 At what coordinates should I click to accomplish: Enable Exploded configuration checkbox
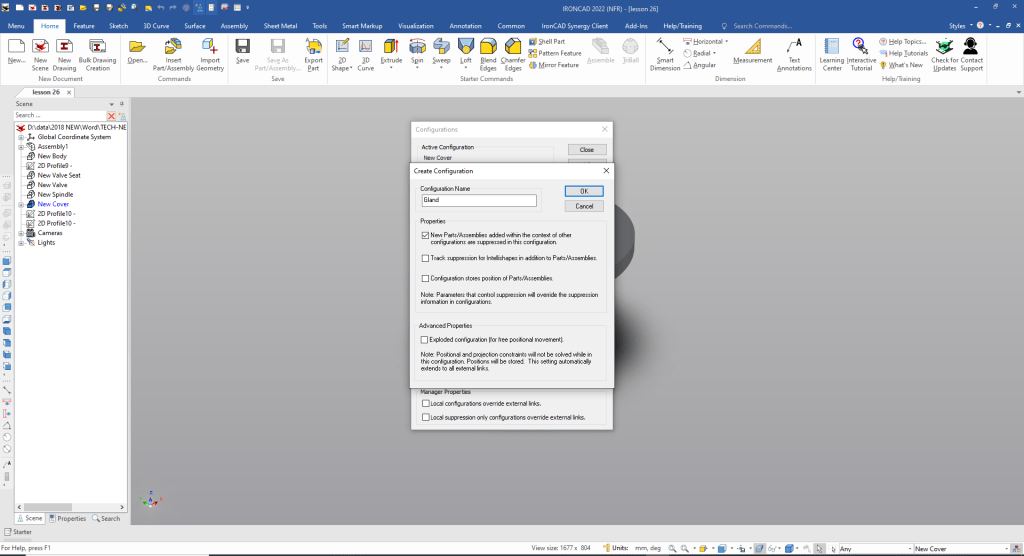tap(425, 340)
